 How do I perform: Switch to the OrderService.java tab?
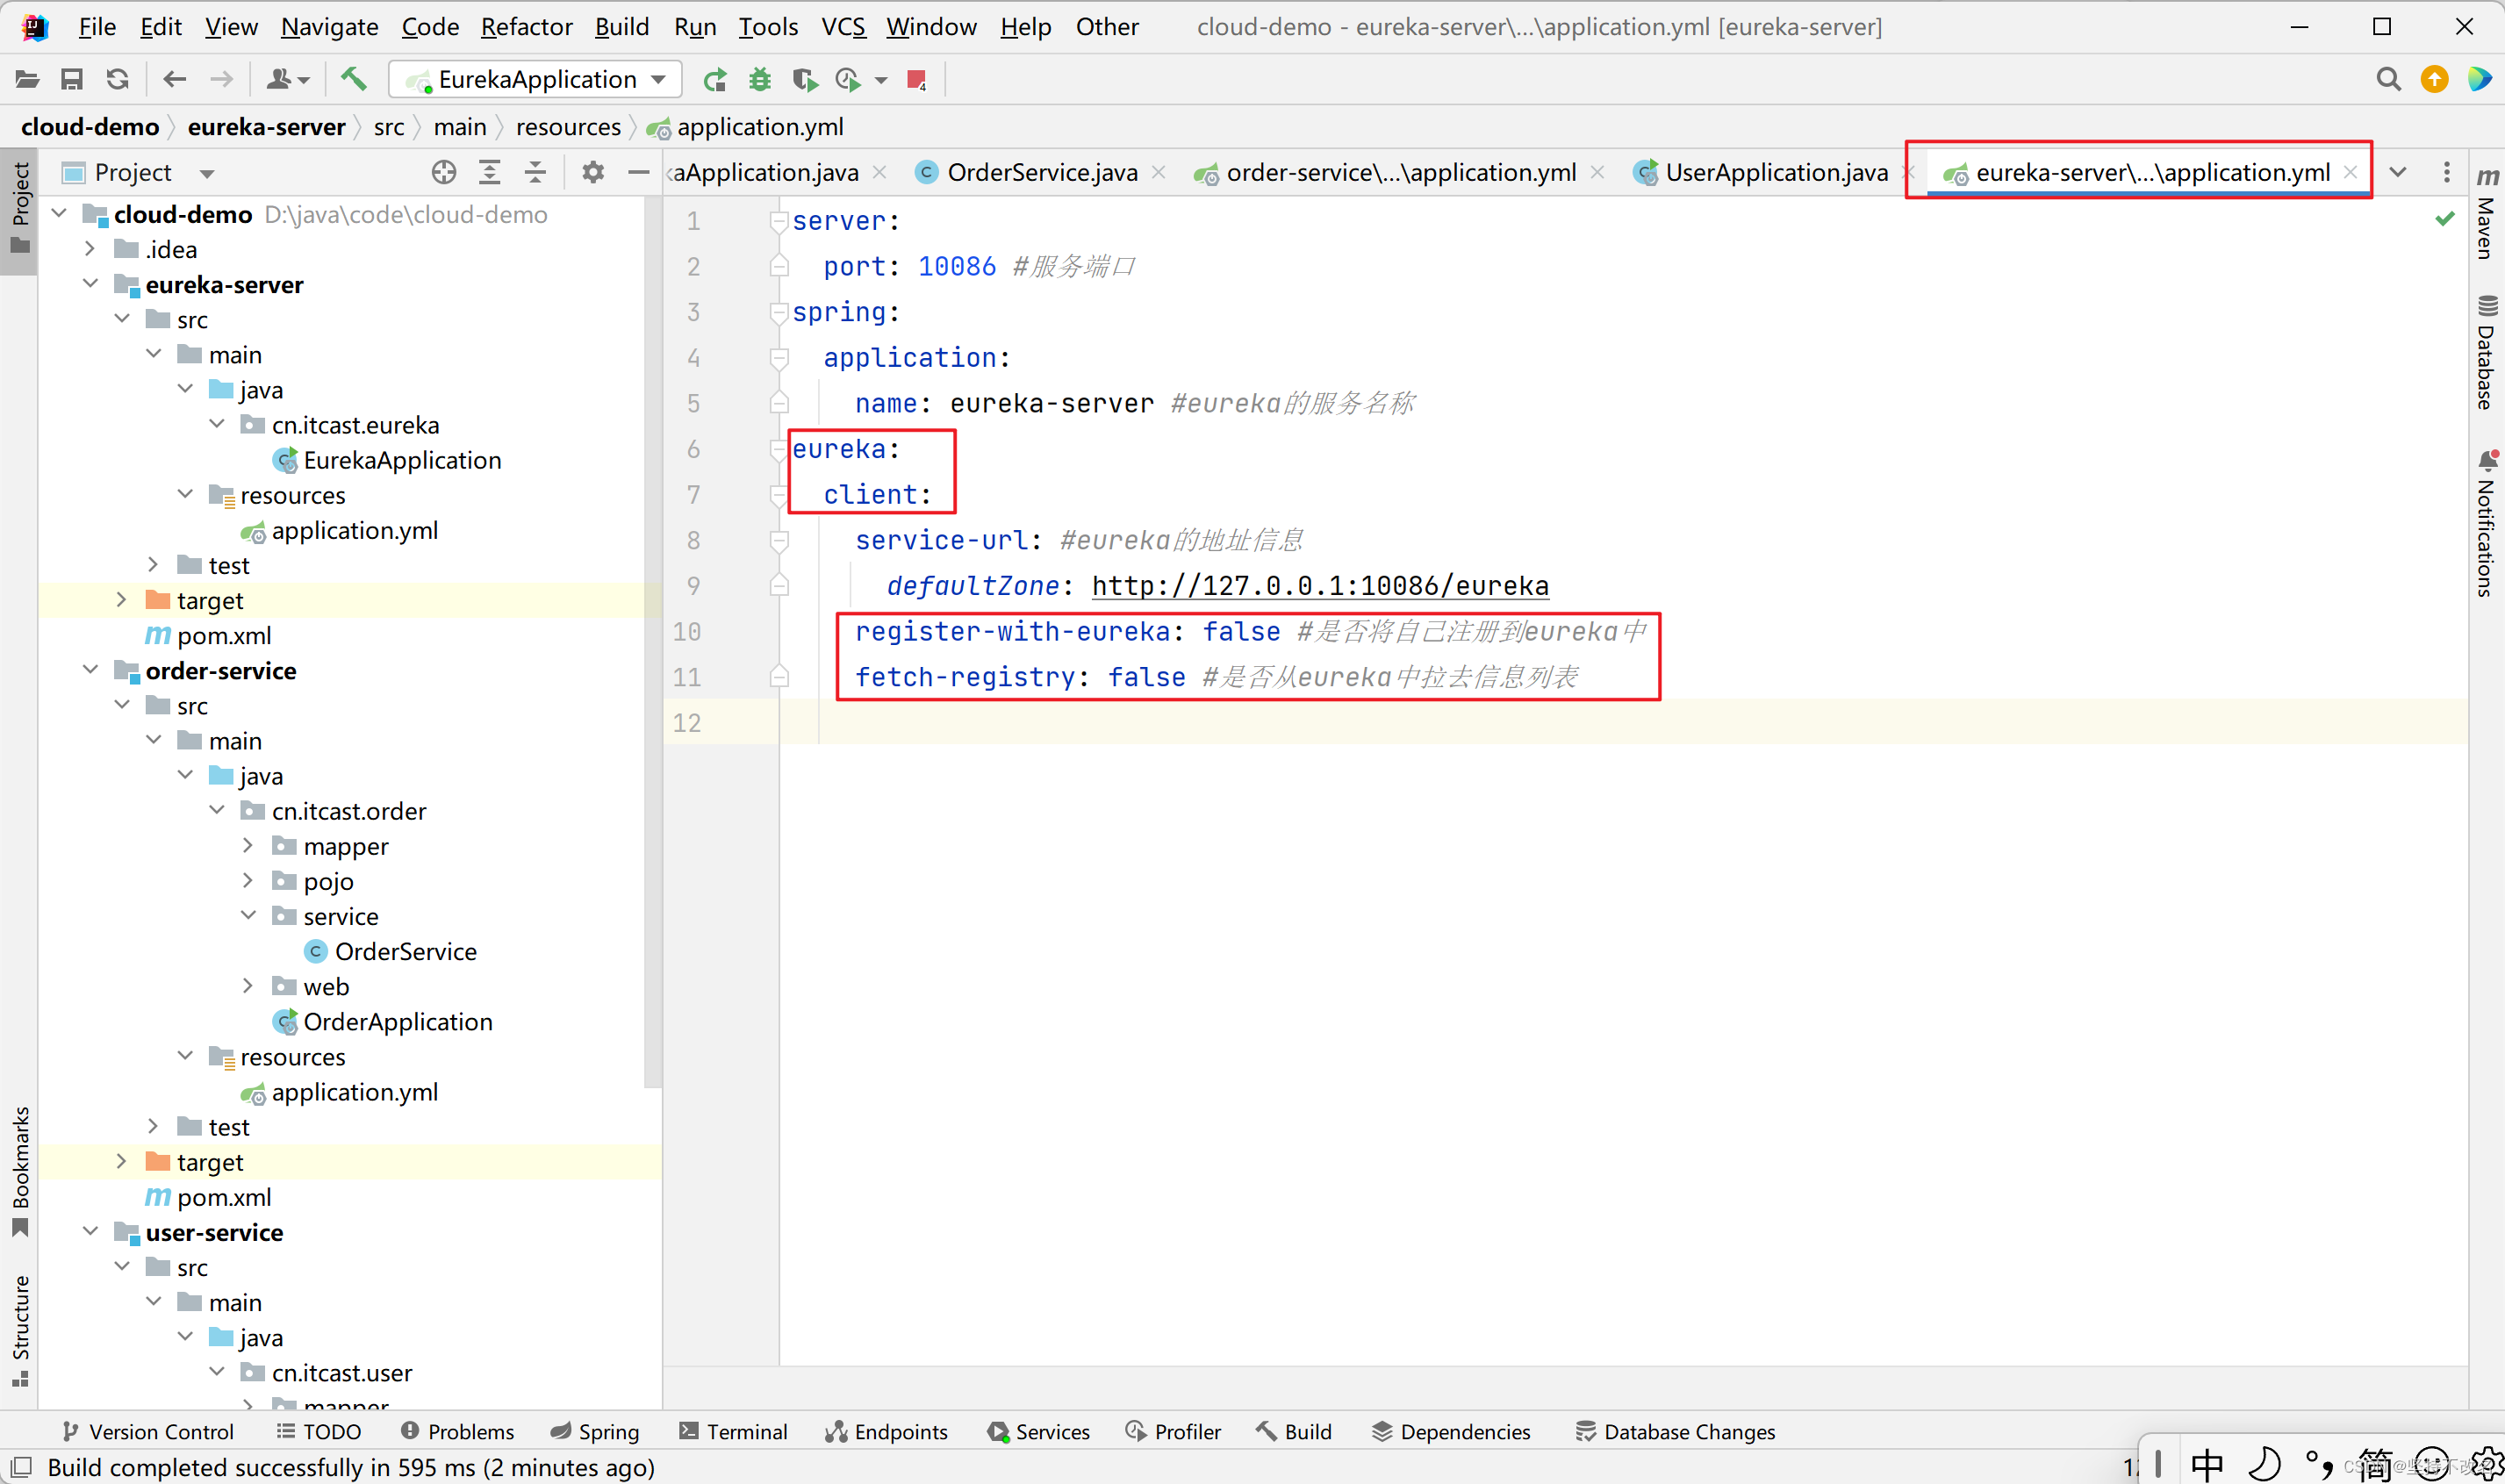point(1040,171)
